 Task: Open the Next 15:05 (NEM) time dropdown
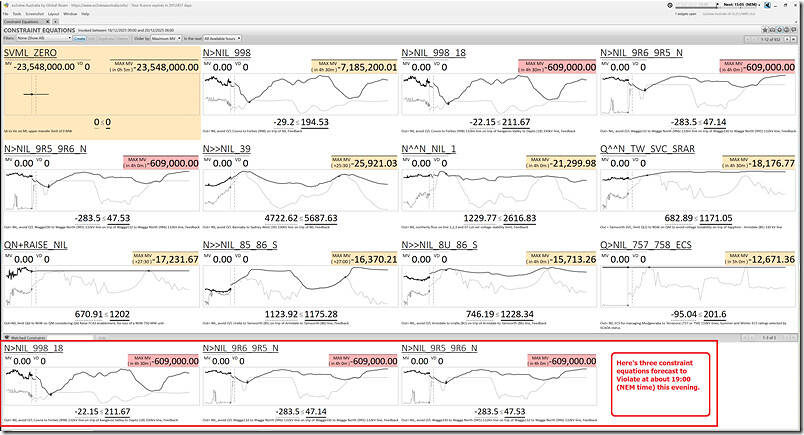pyautogui.click(x=742, y=5)
